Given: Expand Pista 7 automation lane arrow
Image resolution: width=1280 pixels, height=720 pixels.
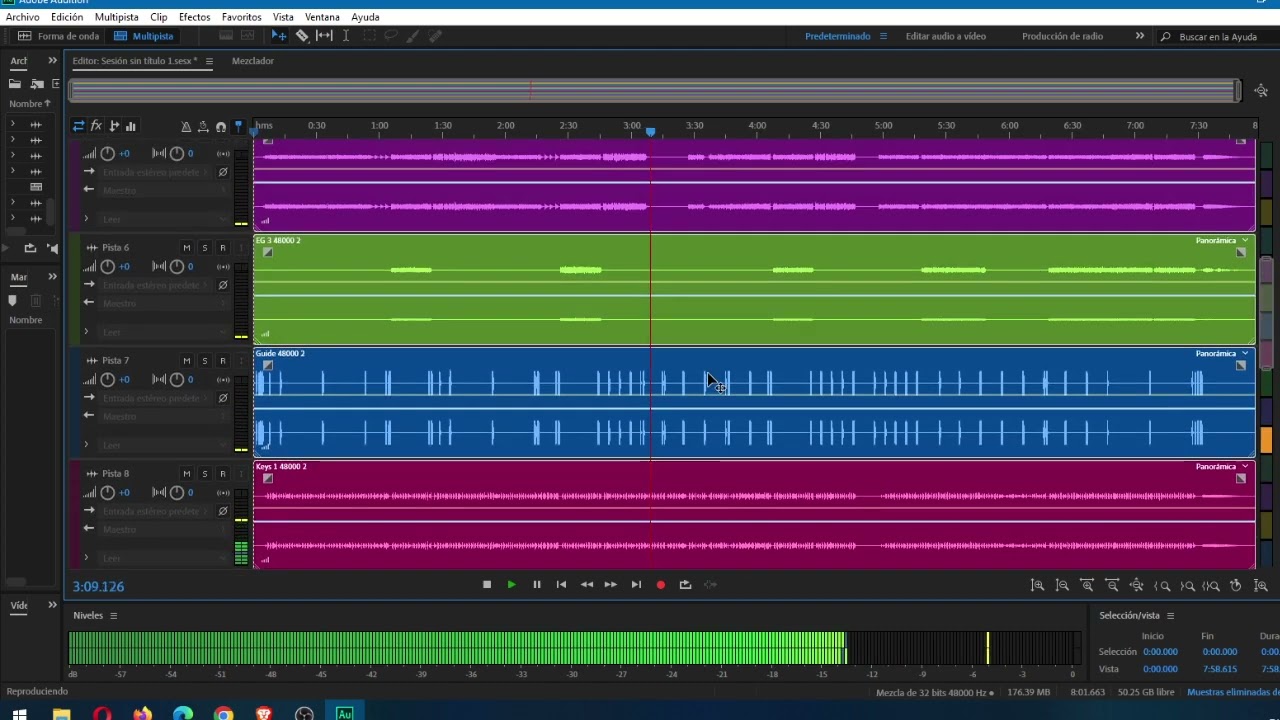Looking at the screenshot, I should [86, 445].
